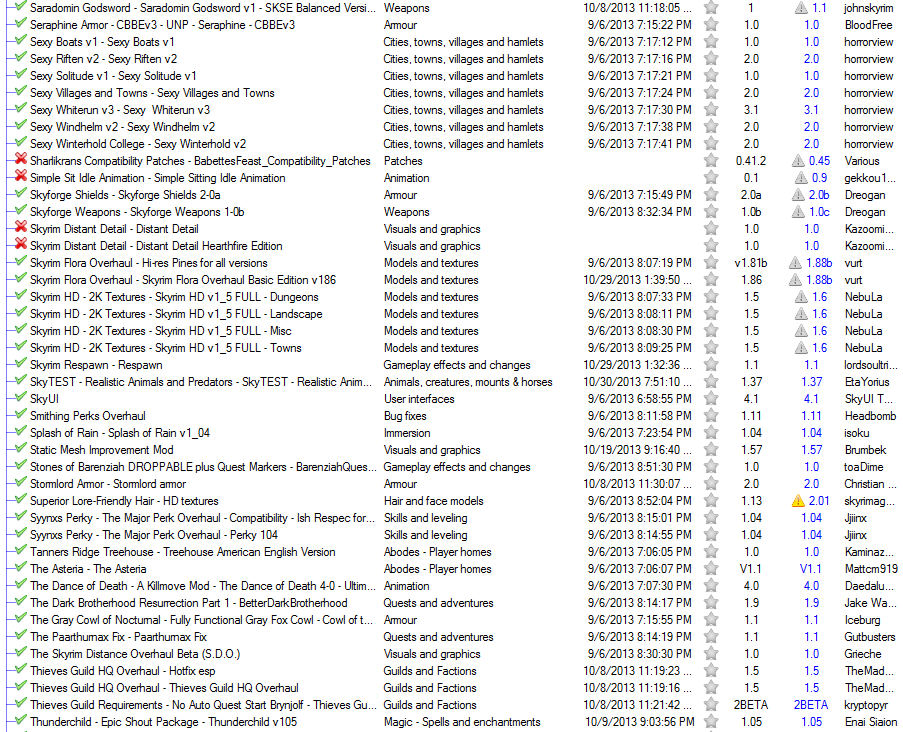Select the Sexy Villages and Towns mod
This screenshot has height=732, width=903.
pos(152,93)
